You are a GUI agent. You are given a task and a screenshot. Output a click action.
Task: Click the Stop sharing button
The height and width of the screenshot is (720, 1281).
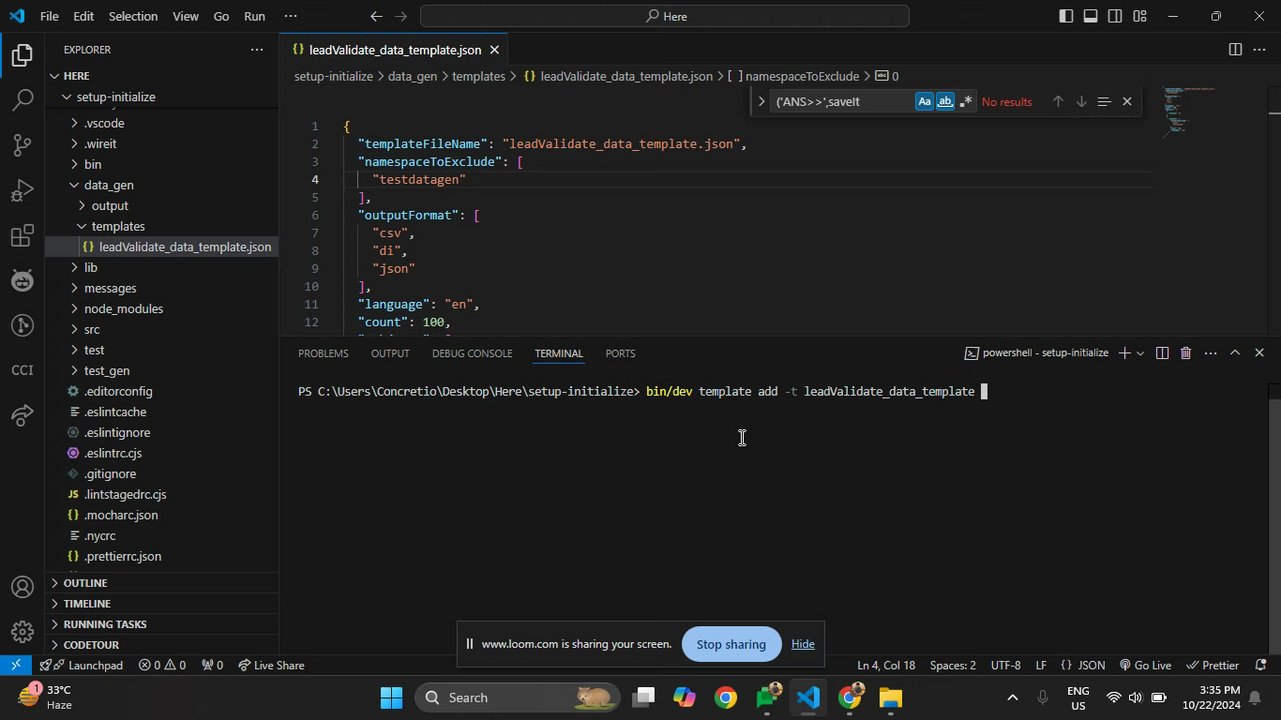click(x=730, y=645)
